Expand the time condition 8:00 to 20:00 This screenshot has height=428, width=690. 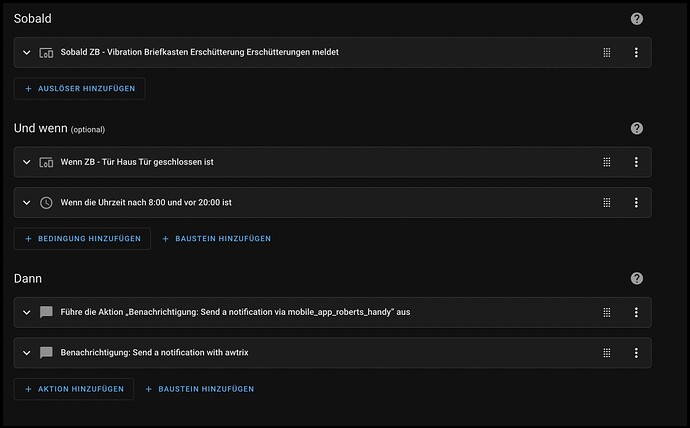27,202
